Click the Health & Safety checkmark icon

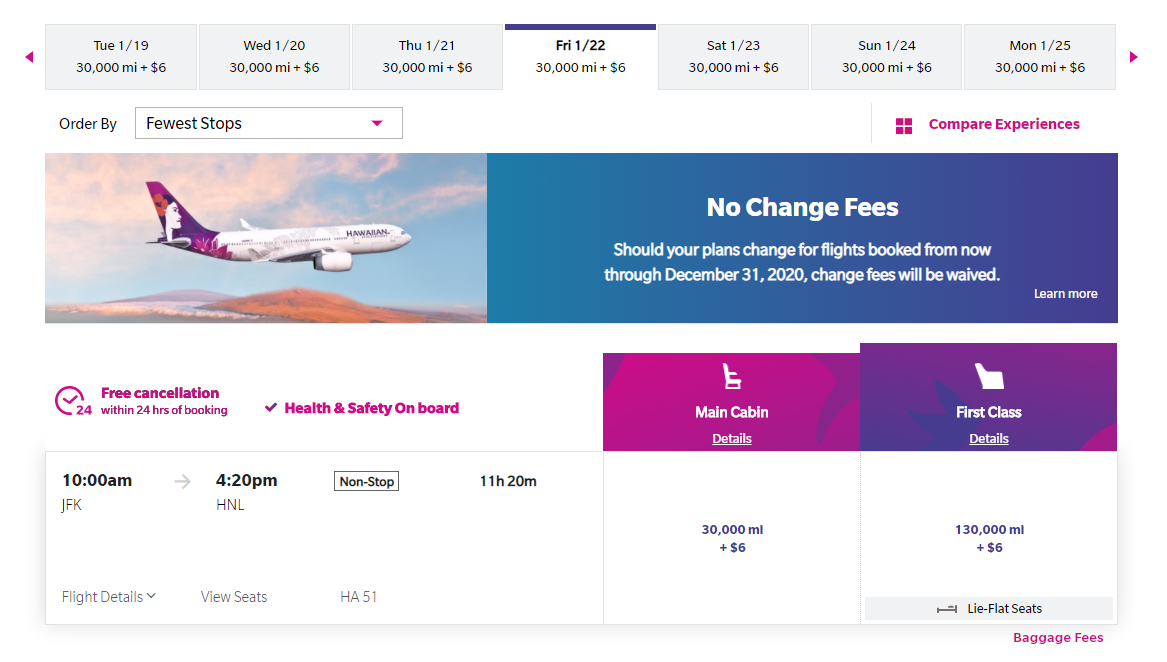[x=270, y=407]
